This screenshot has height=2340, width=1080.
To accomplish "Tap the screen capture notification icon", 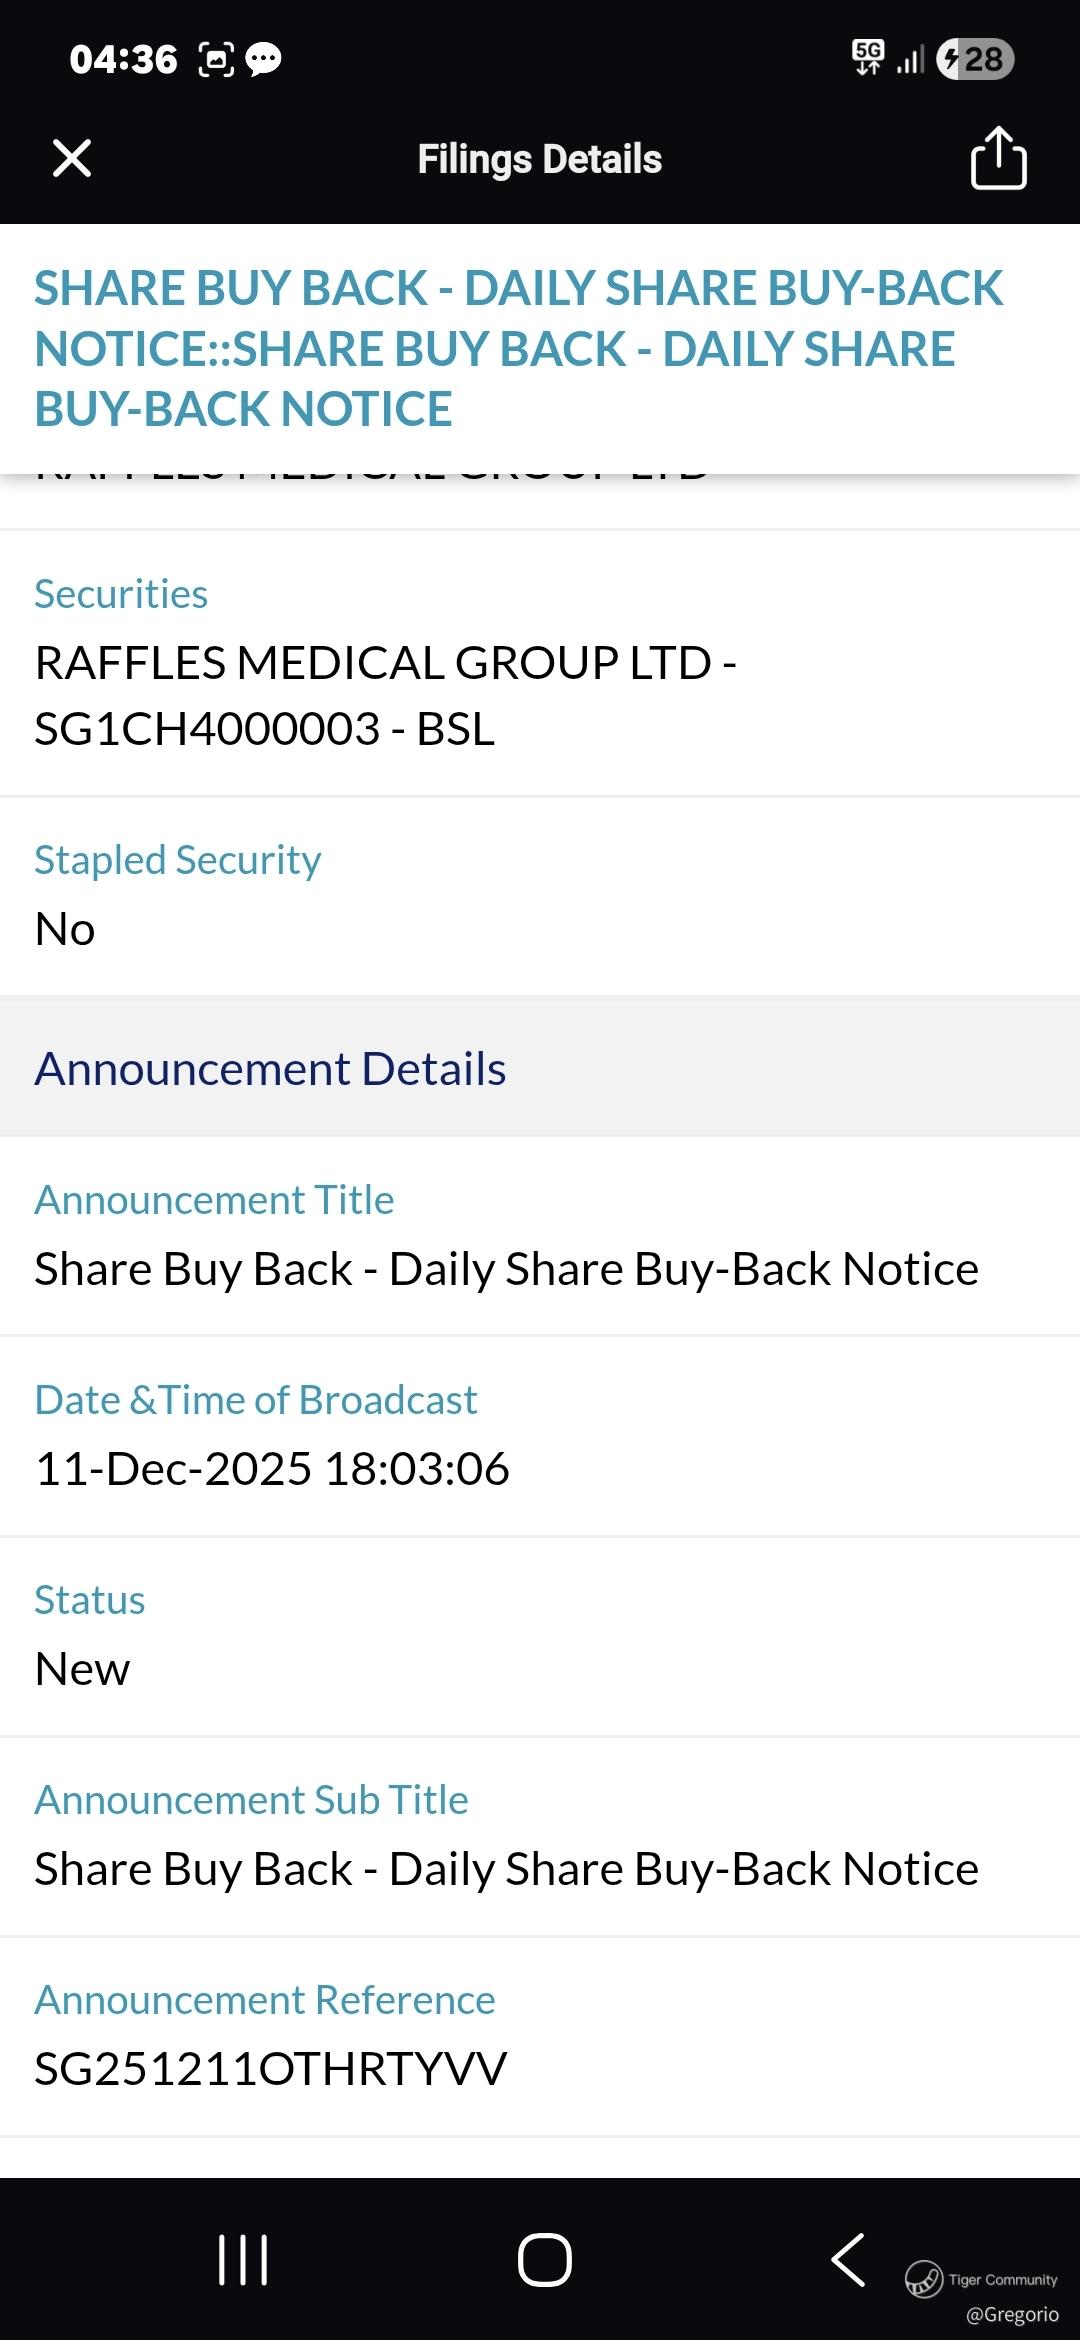I will [216, 60].
